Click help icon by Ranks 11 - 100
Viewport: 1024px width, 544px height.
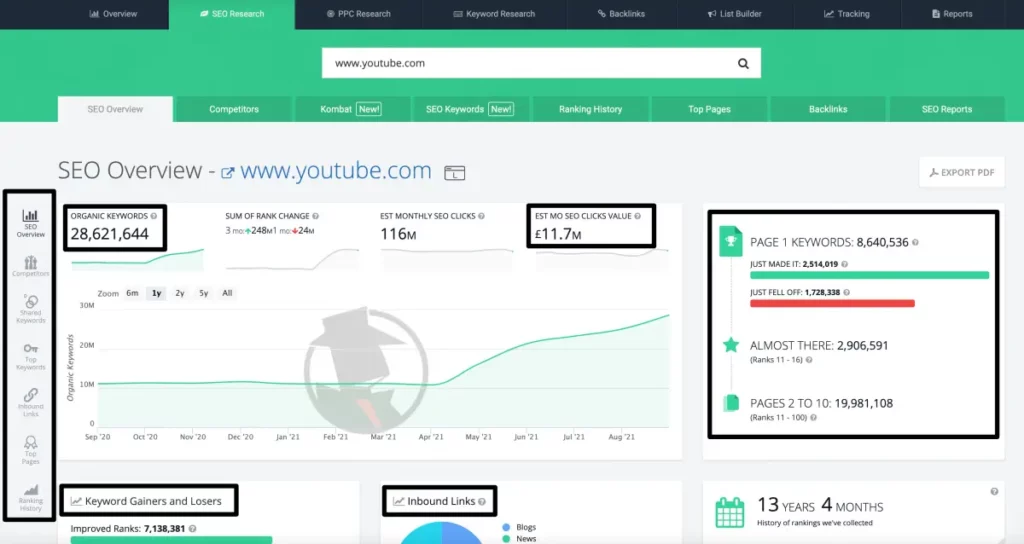click(x=814, y=417)
